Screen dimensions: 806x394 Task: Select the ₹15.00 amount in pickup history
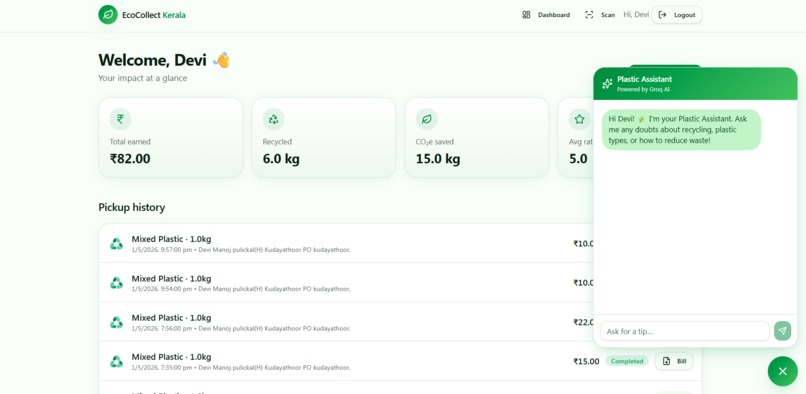pyautogui.click(x=586, y=361)
